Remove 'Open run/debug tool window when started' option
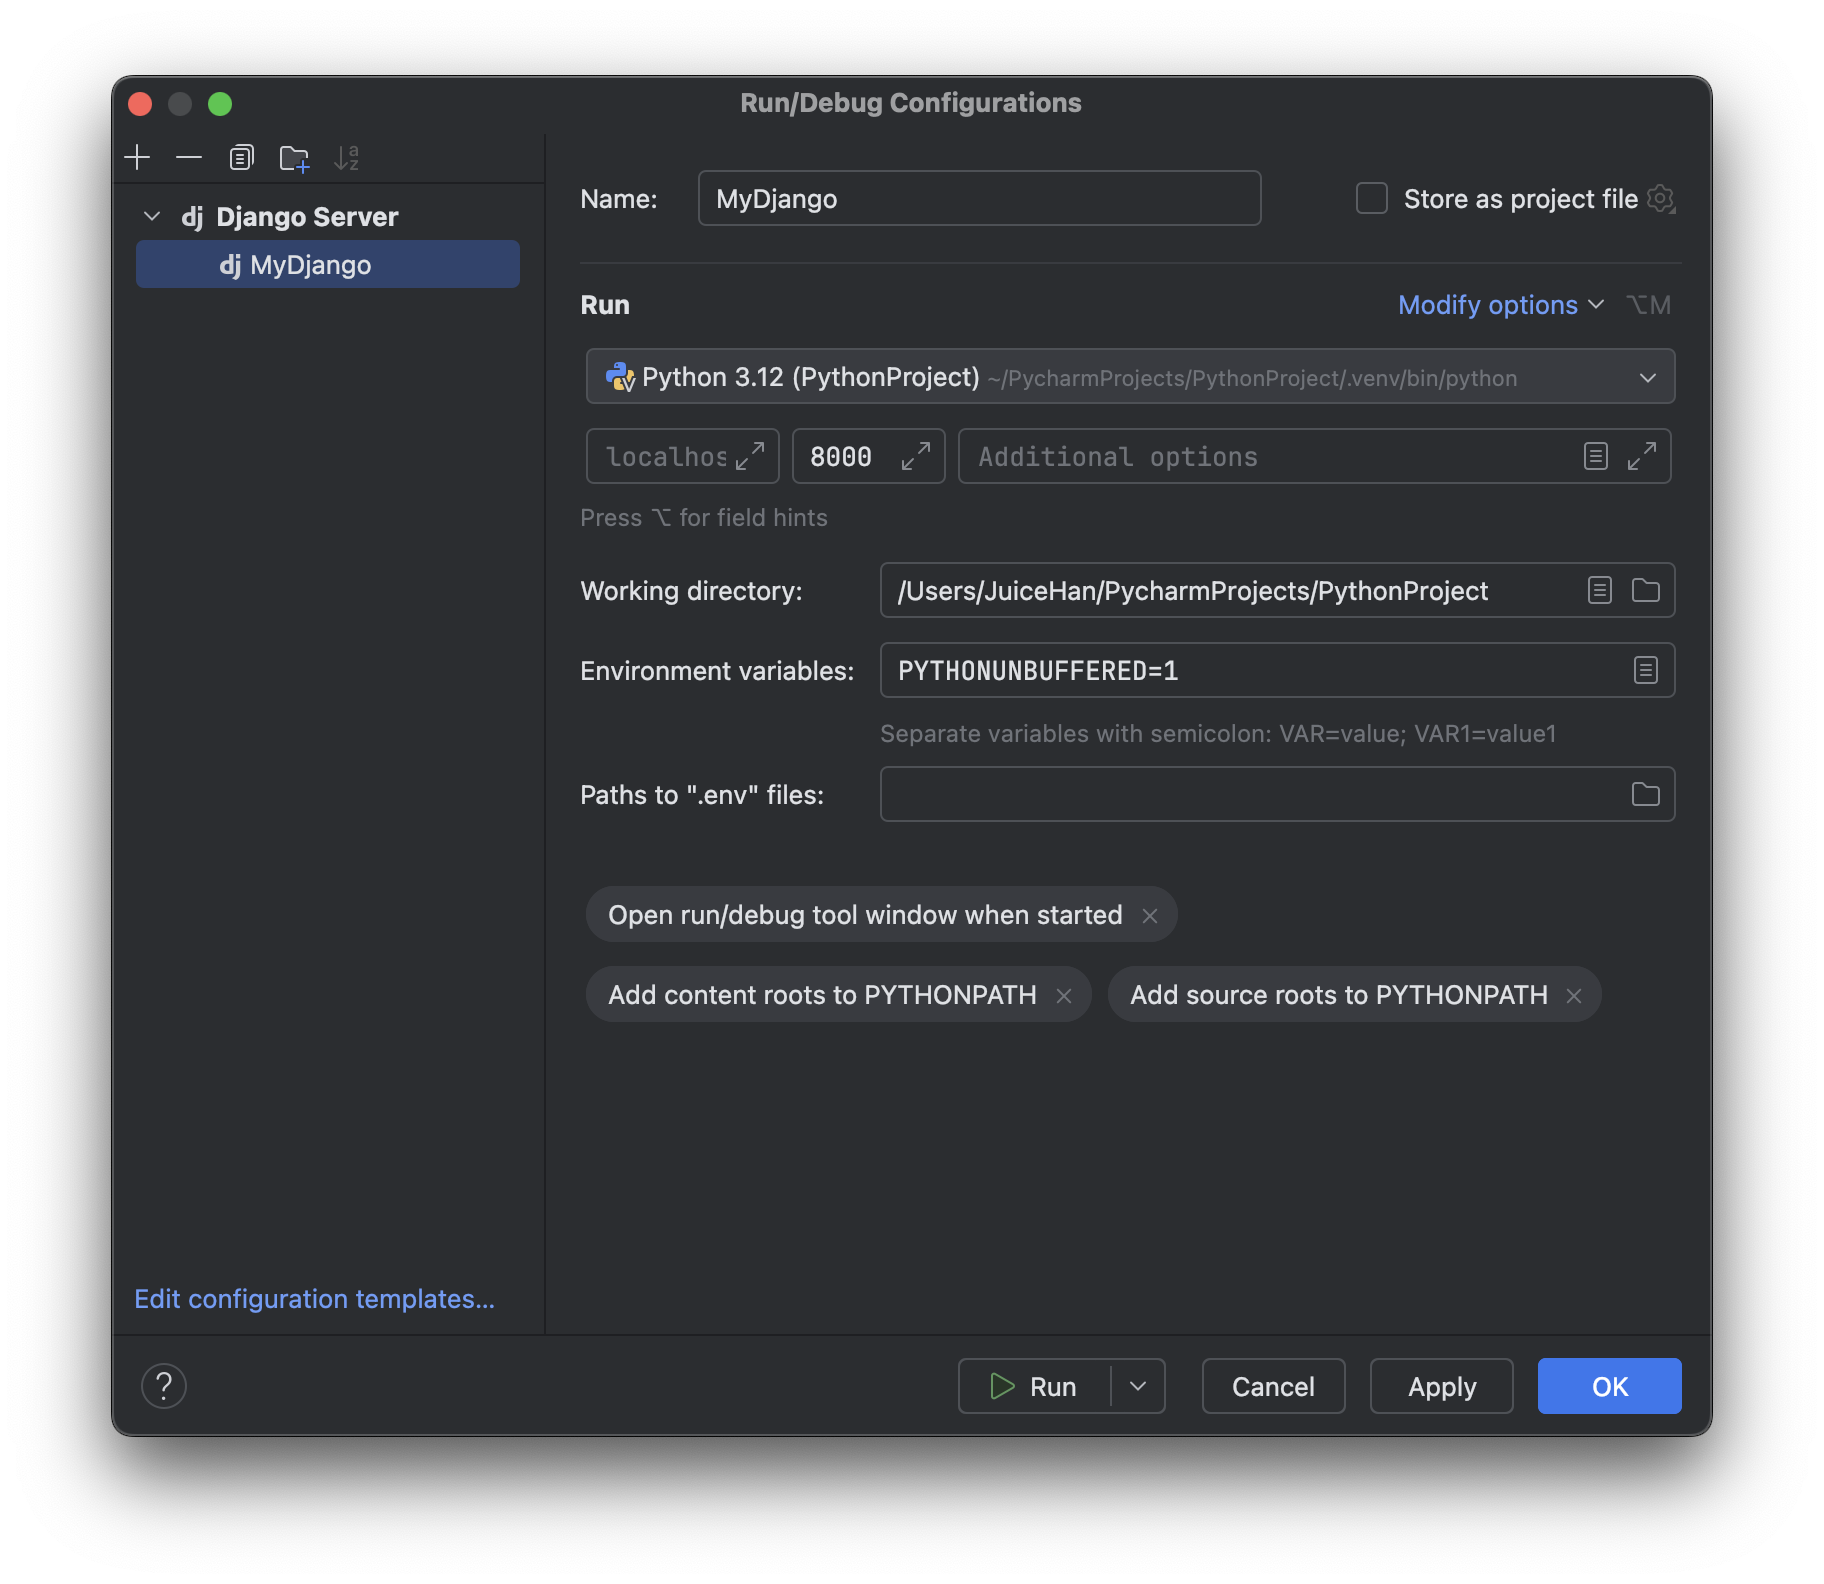1824x1584 pixels. [1150, 915]
